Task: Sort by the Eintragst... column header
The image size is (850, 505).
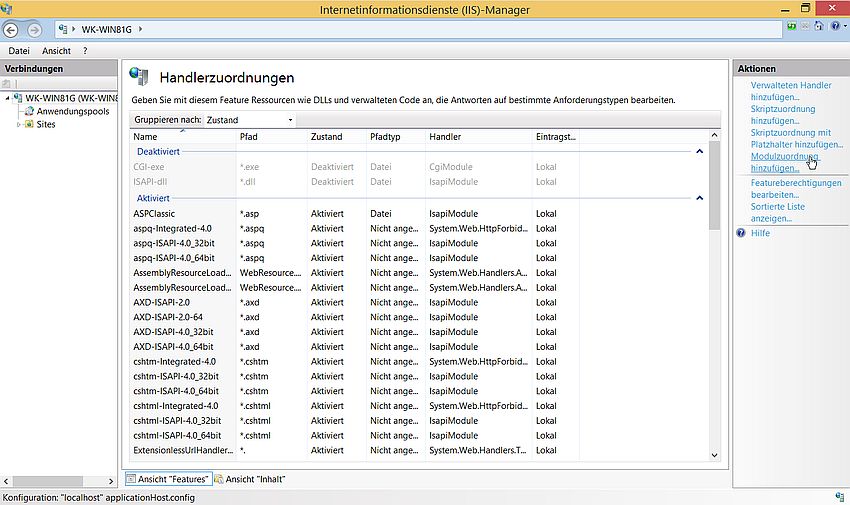Action: [556, 137]
